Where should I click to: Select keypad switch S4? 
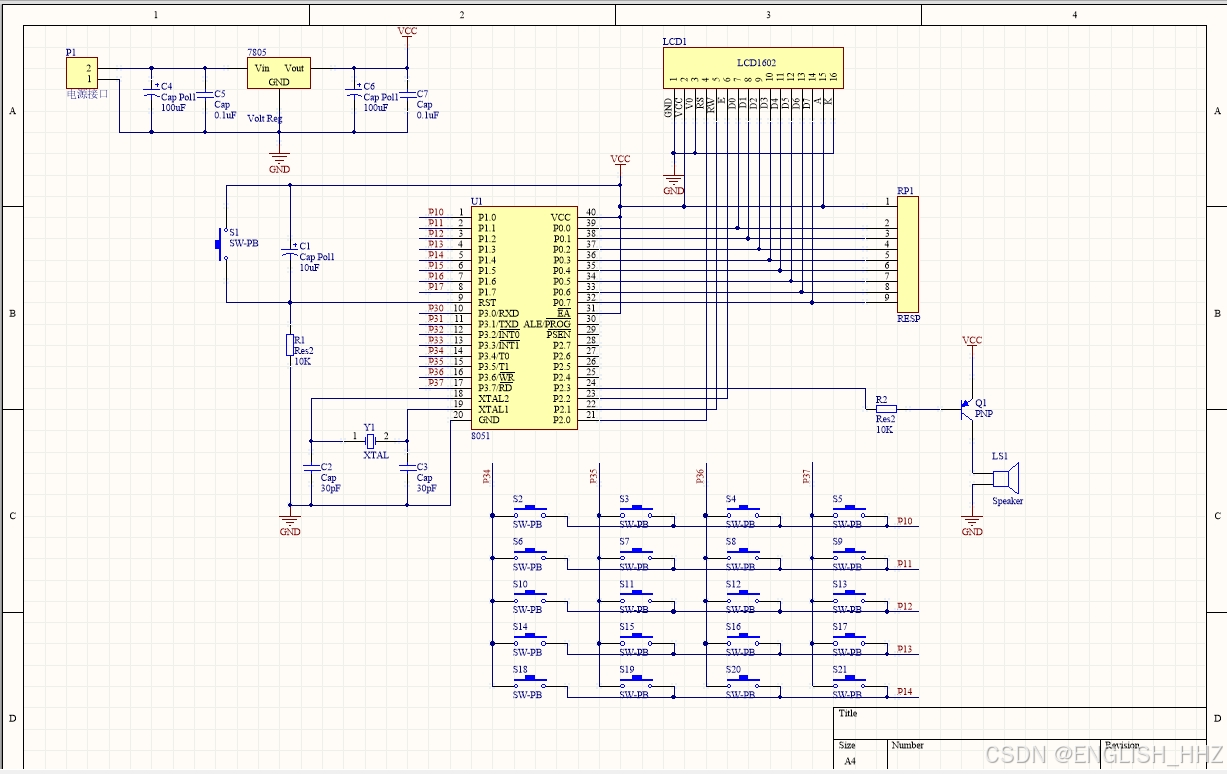click(742, 512)
